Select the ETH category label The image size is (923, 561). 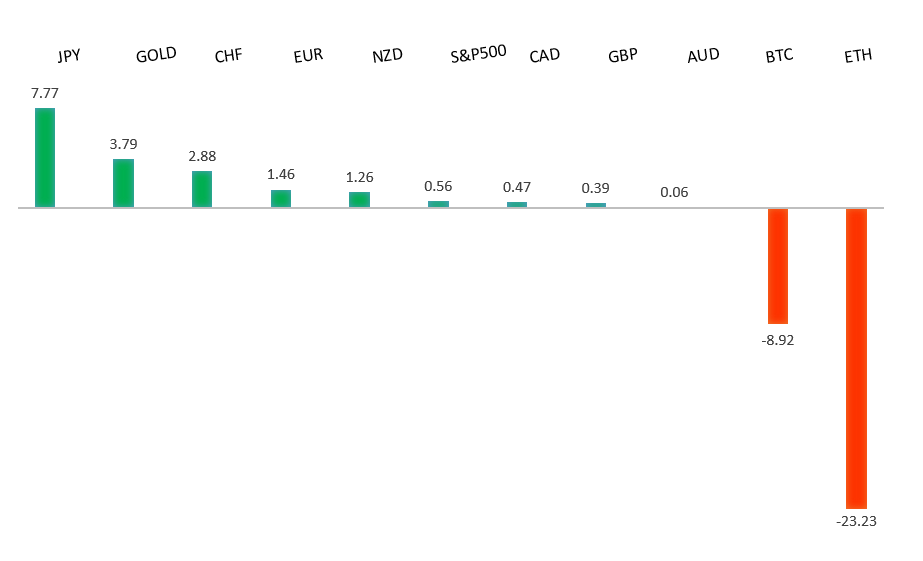[858, 56]
